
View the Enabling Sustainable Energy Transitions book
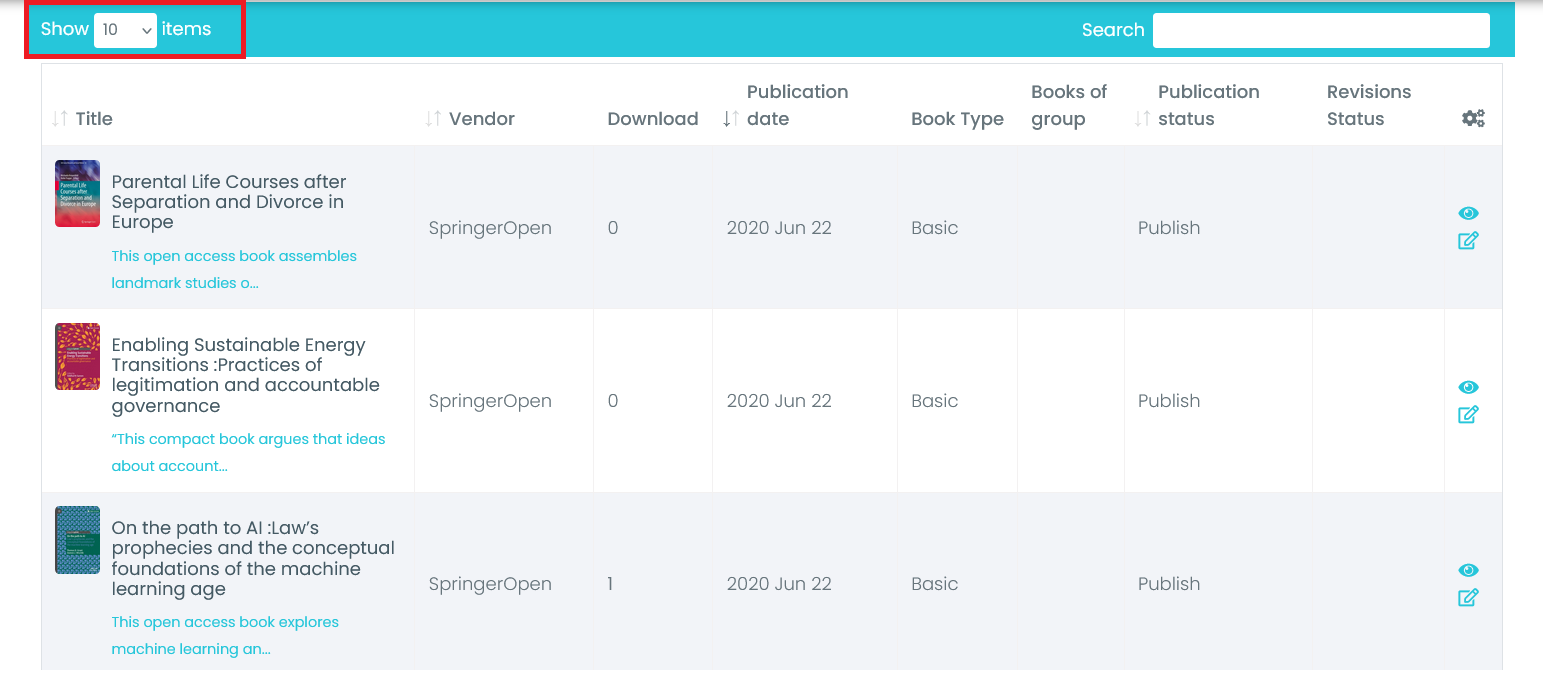tap(1468, 387)
